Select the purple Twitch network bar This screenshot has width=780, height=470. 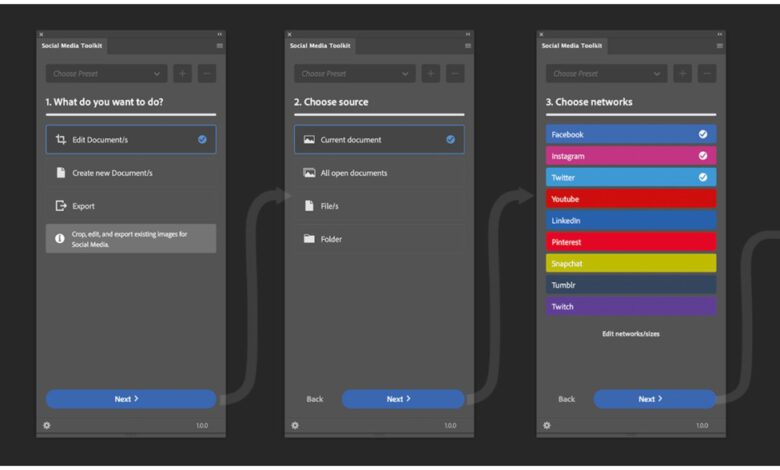point(631,306)
